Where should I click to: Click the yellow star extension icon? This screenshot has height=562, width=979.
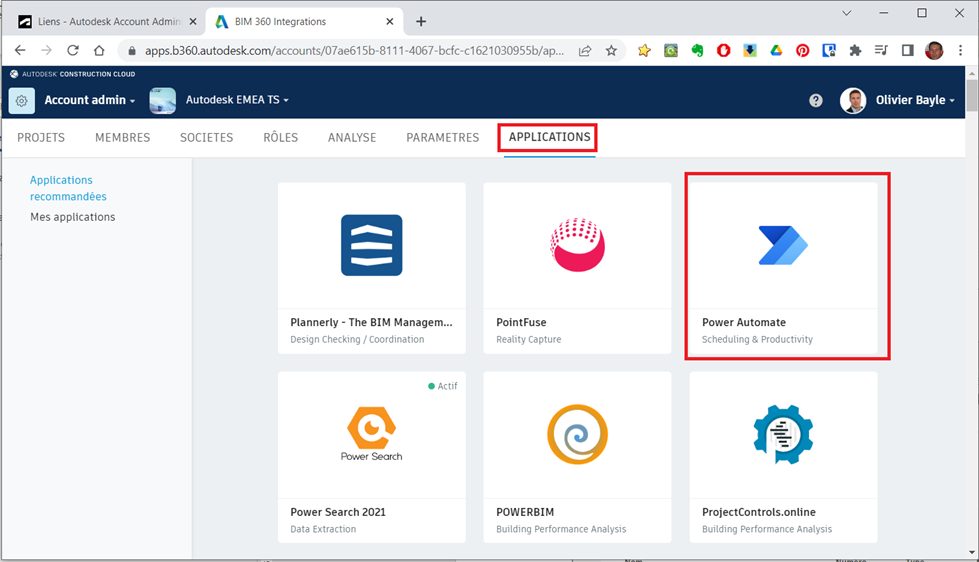644,51
